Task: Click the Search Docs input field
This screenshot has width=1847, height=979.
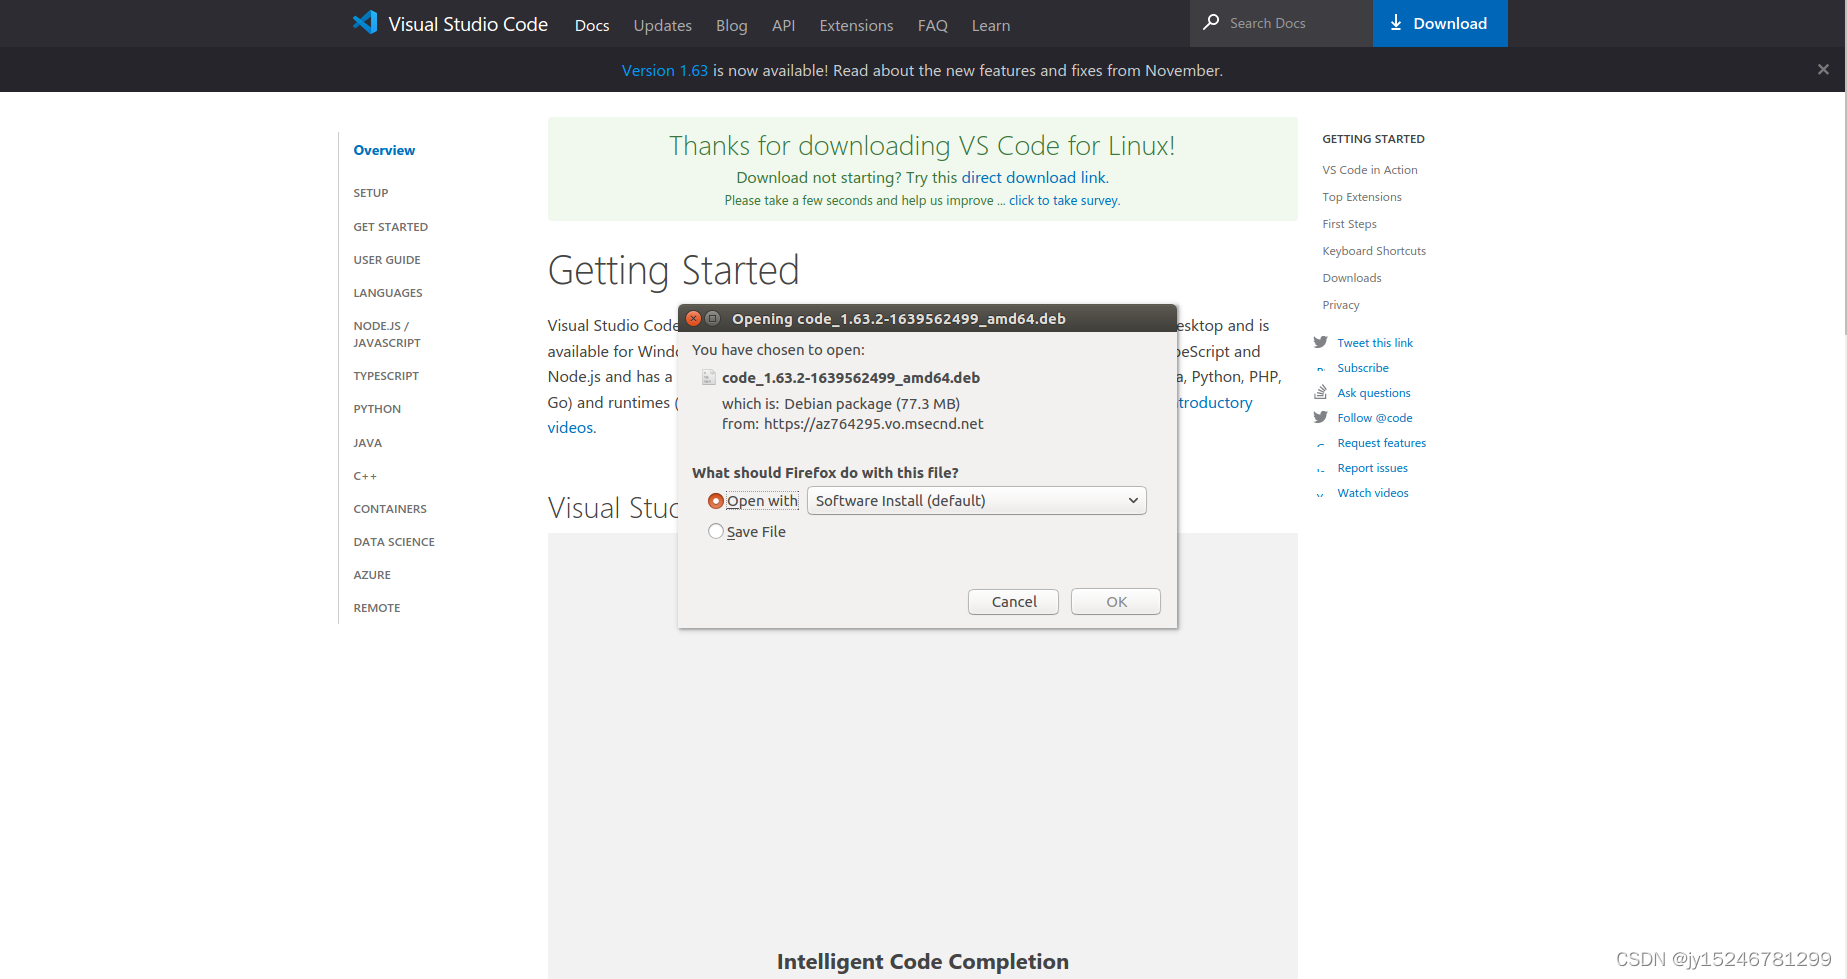Action: (1281, 23)
